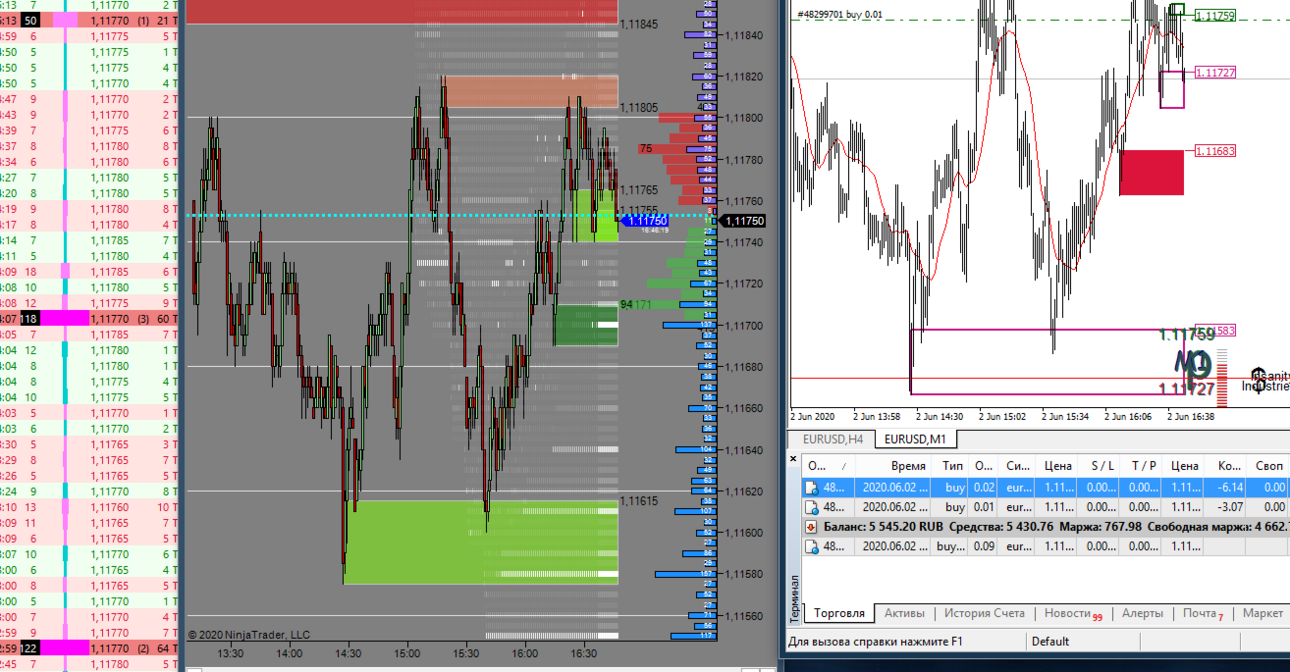
Task: Sort orders by the S / L column
Action: tap(1102, 466)
